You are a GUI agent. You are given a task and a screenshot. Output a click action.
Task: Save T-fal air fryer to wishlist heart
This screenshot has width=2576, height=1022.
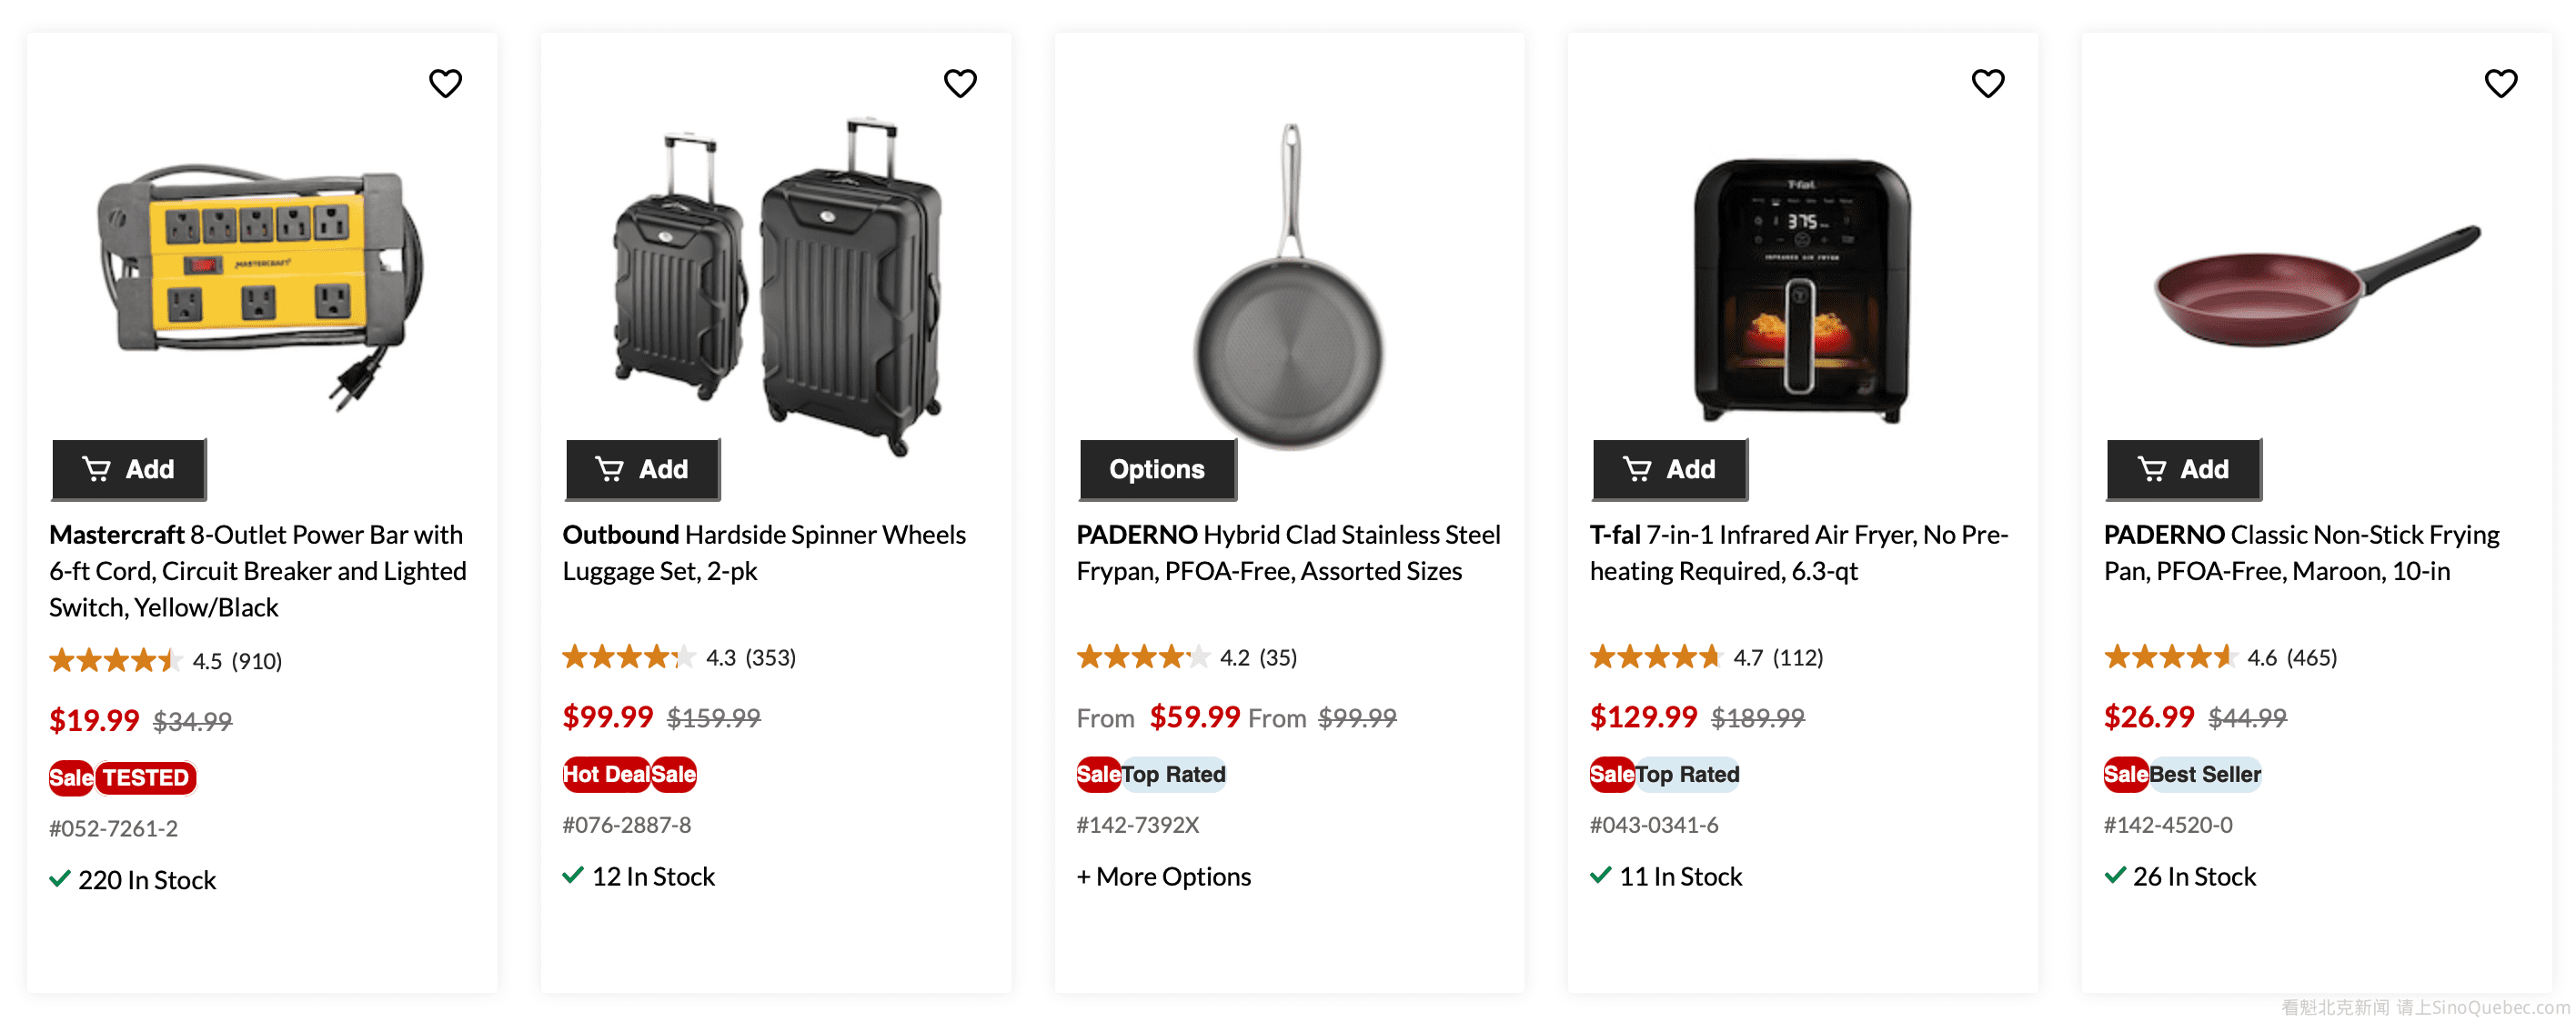(x=1987, y=83)
